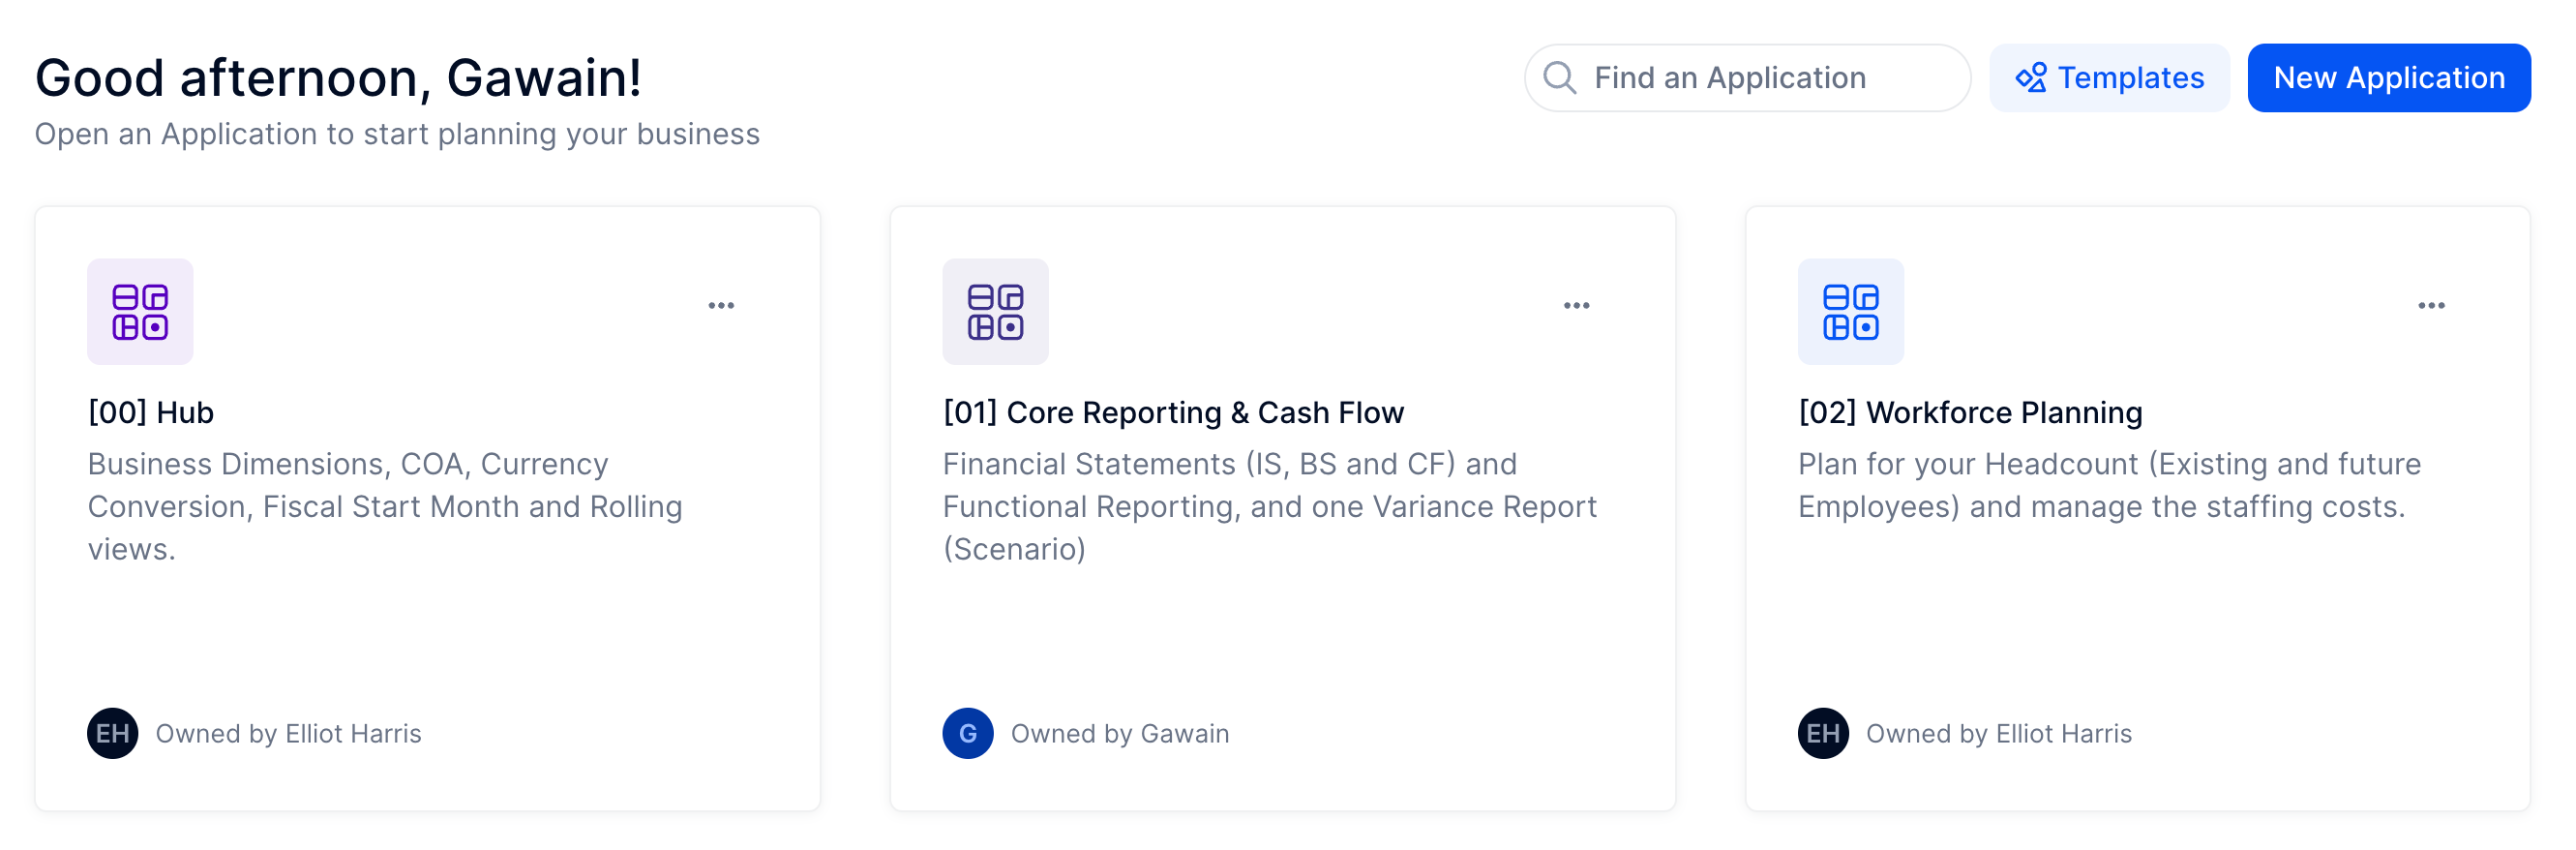Click the EH avatar on the Workforce Planning card

1822,733
